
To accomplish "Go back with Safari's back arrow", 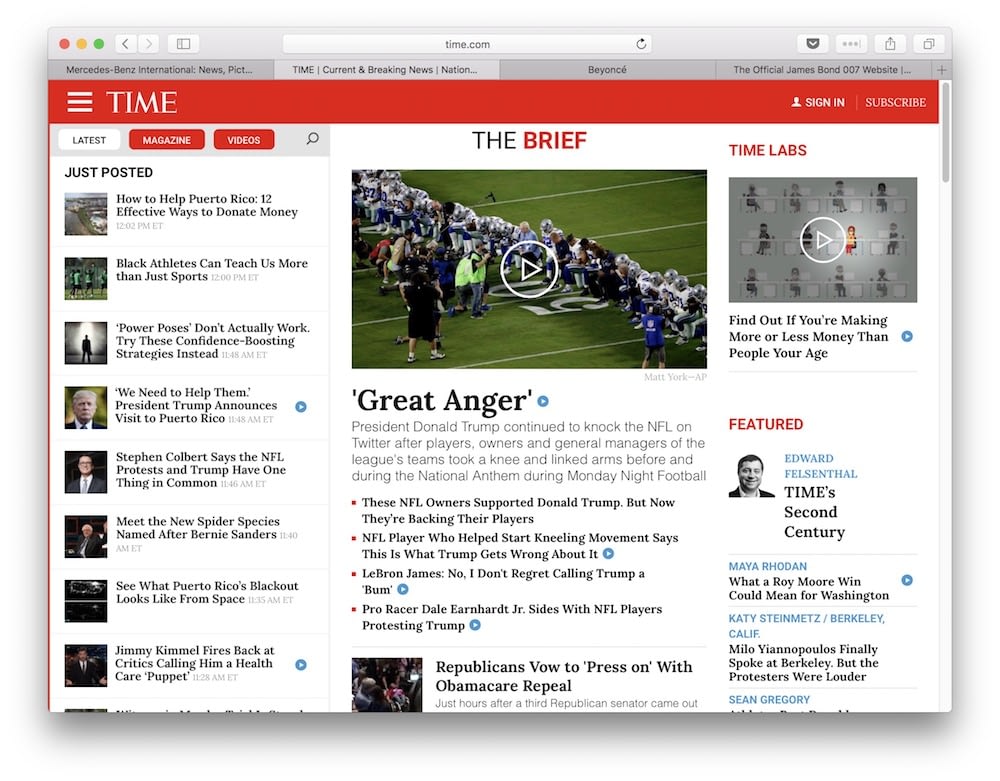I will [x=126, y=43].
